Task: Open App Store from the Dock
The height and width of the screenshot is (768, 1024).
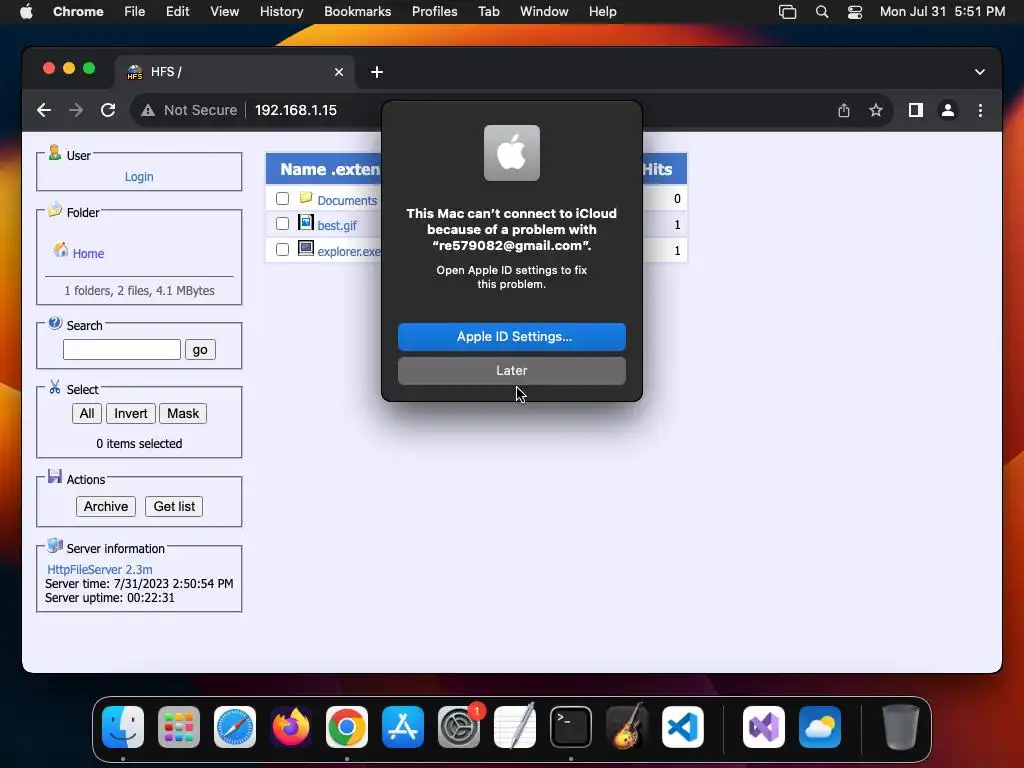Action: click(x=403, y=727)
